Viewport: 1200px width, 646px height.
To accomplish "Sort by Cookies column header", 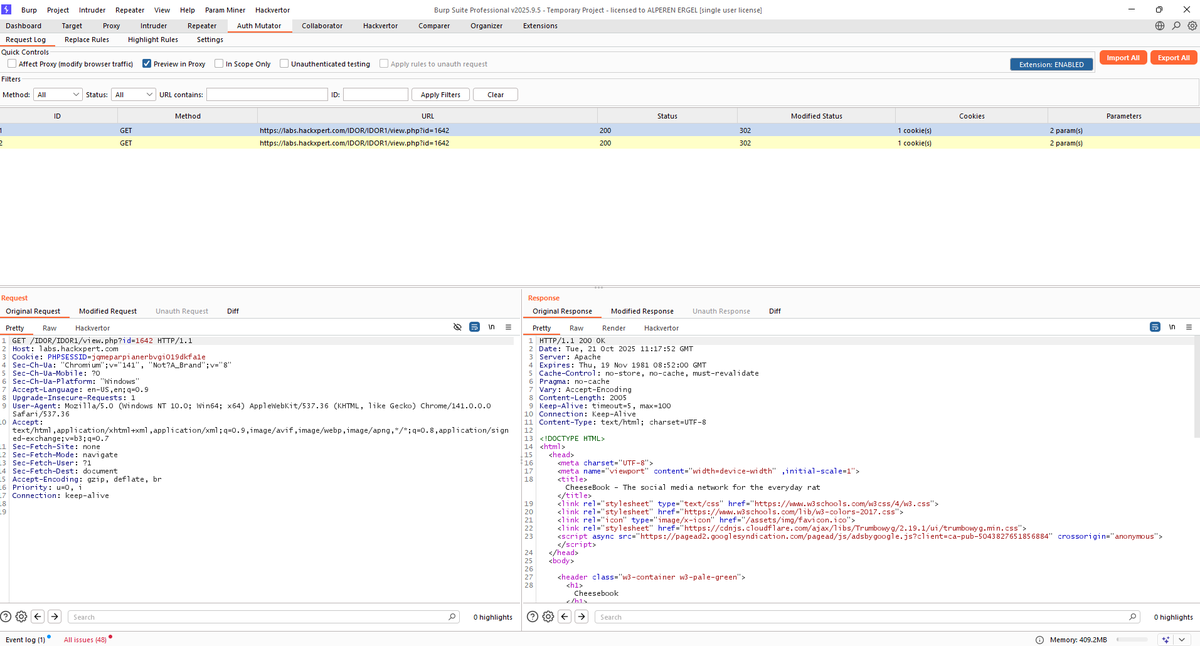I will [971, 116].
